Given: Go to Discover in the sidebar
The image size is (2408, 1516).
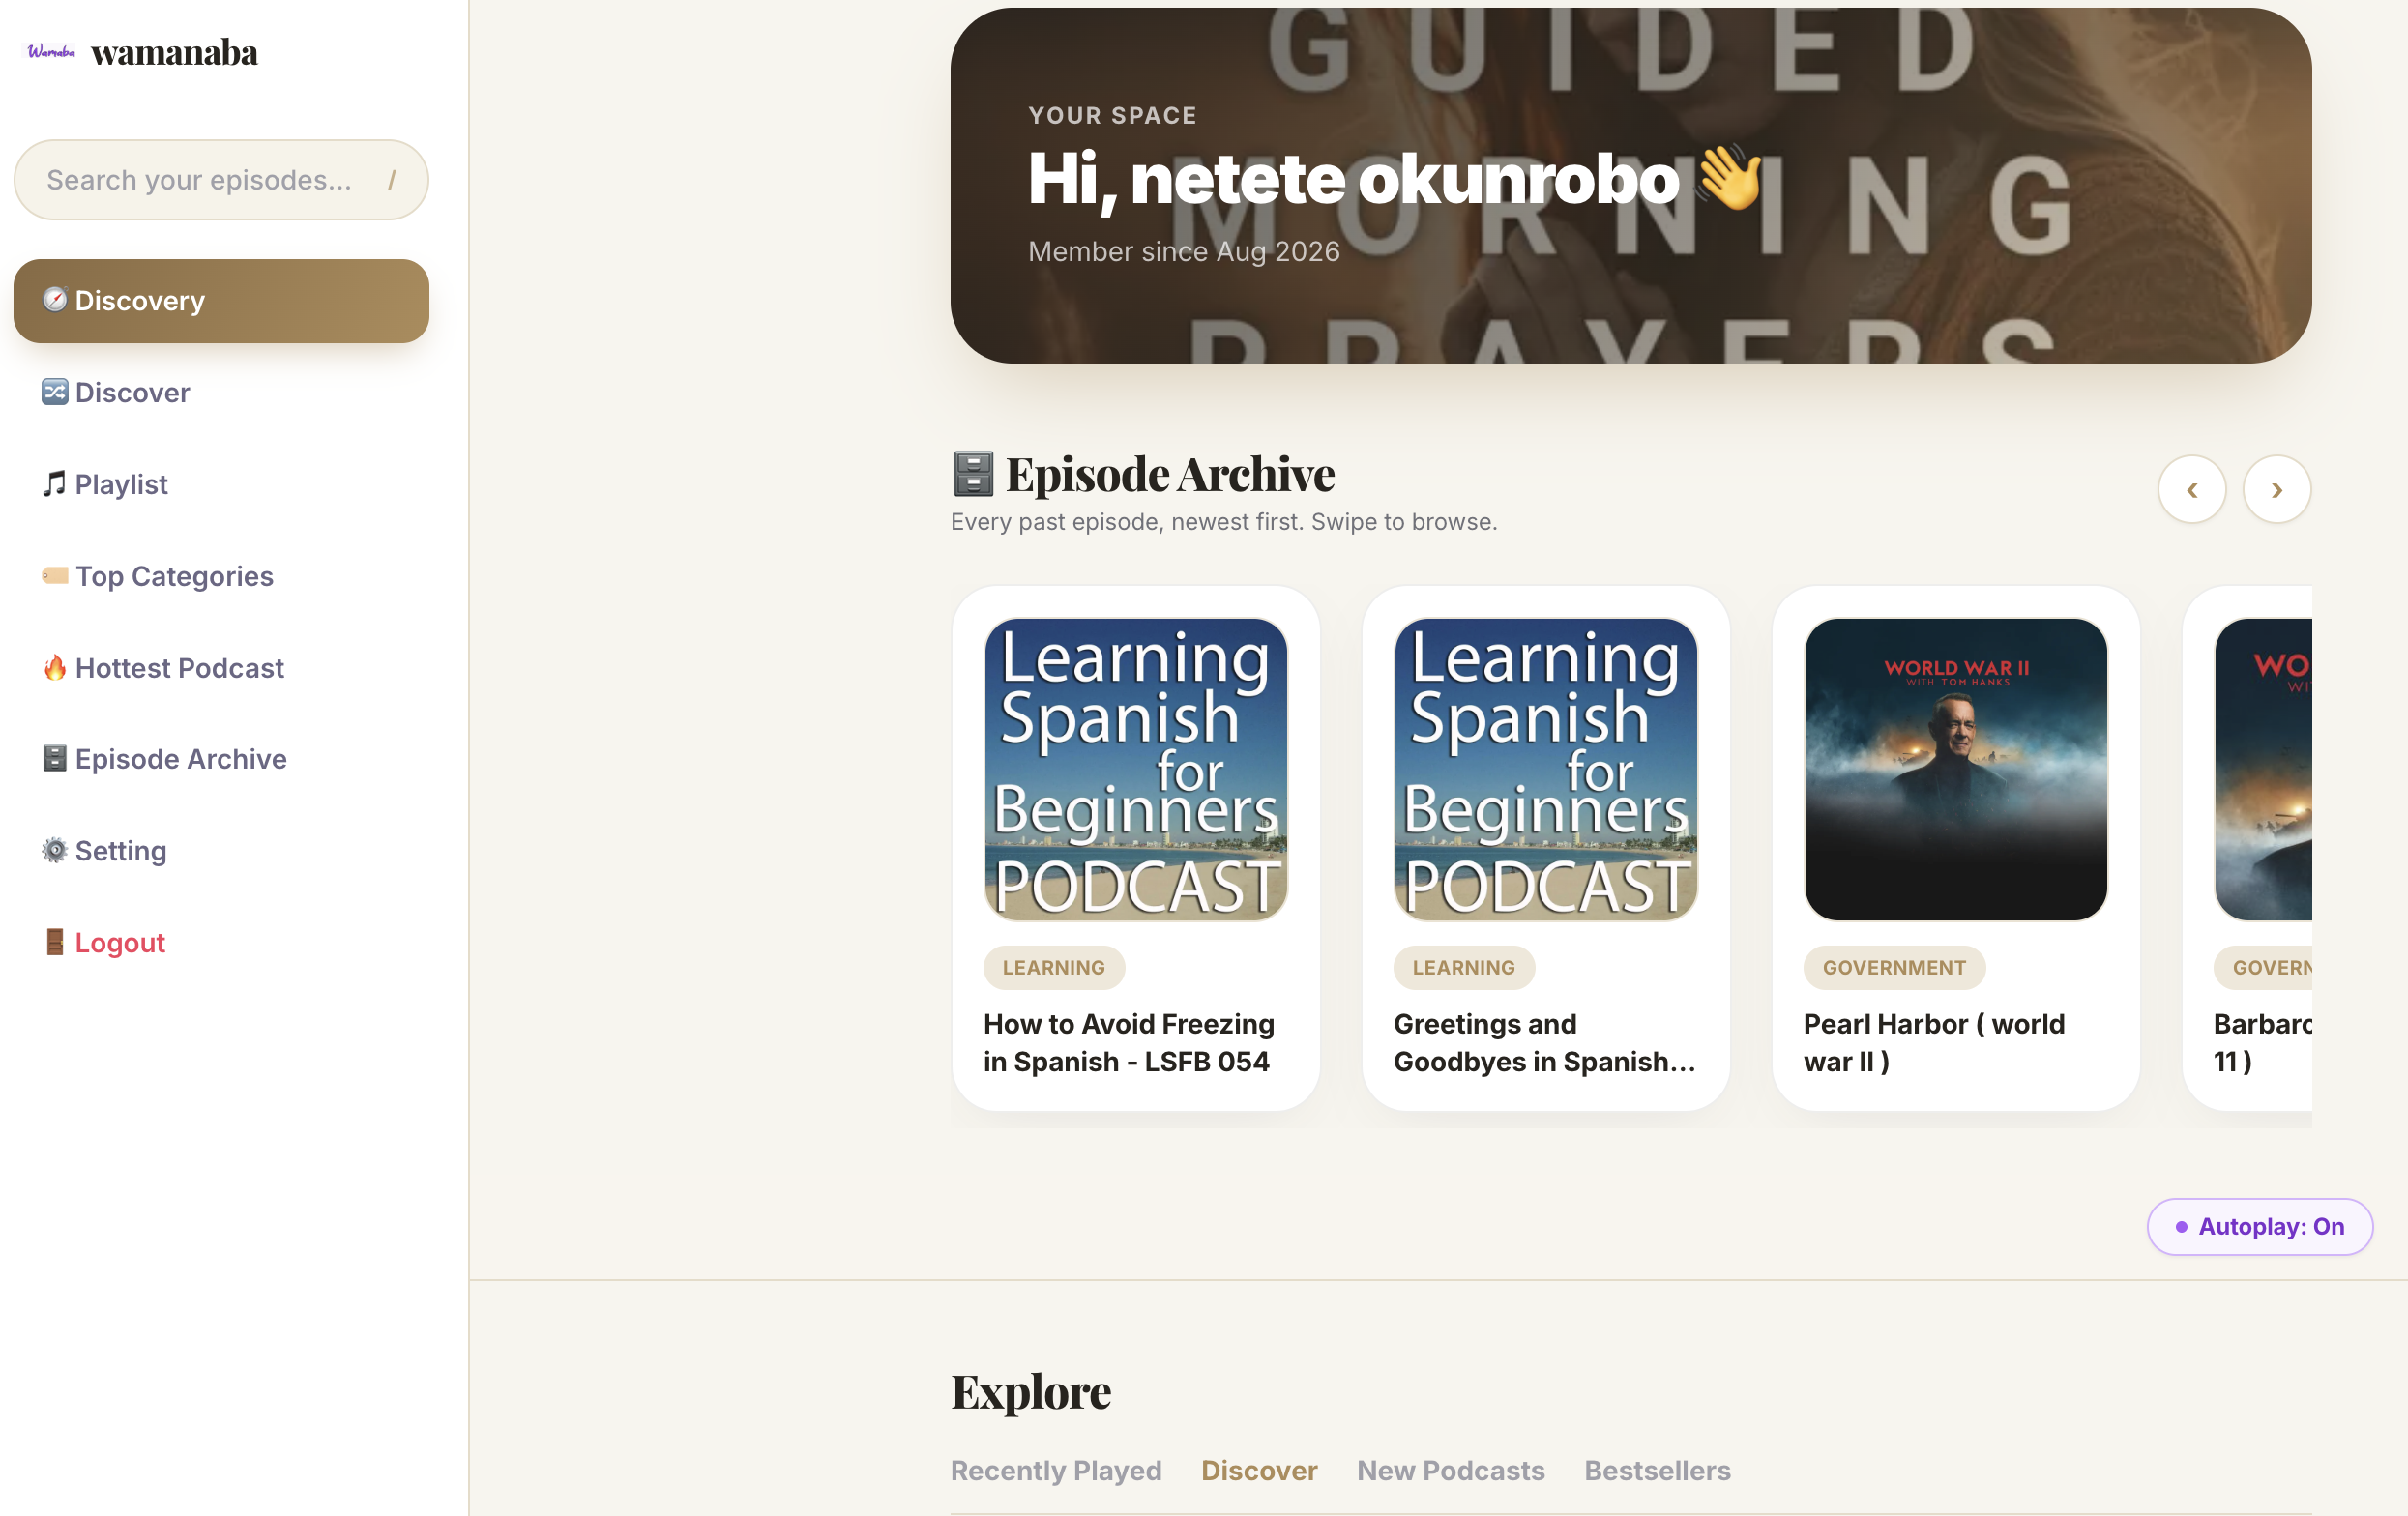Looking at the screenshot, I should tap(221, 393).
